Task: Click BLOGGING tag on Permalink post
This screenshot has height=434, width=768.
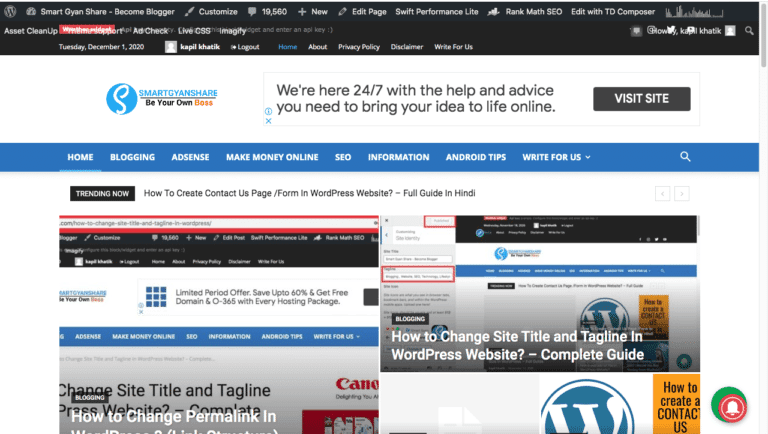Action: tap(90, 398)
